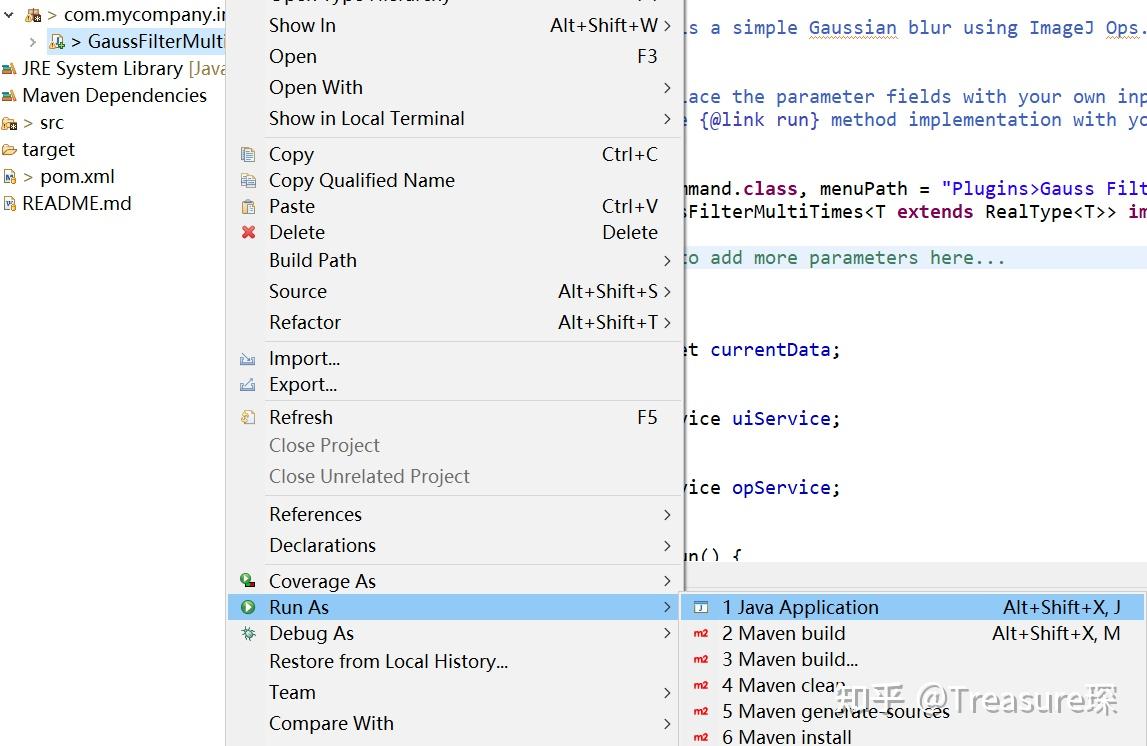Open README.md in project tree
The height and width of the screenshot is (746, 1147).
[x=76, y=203]
